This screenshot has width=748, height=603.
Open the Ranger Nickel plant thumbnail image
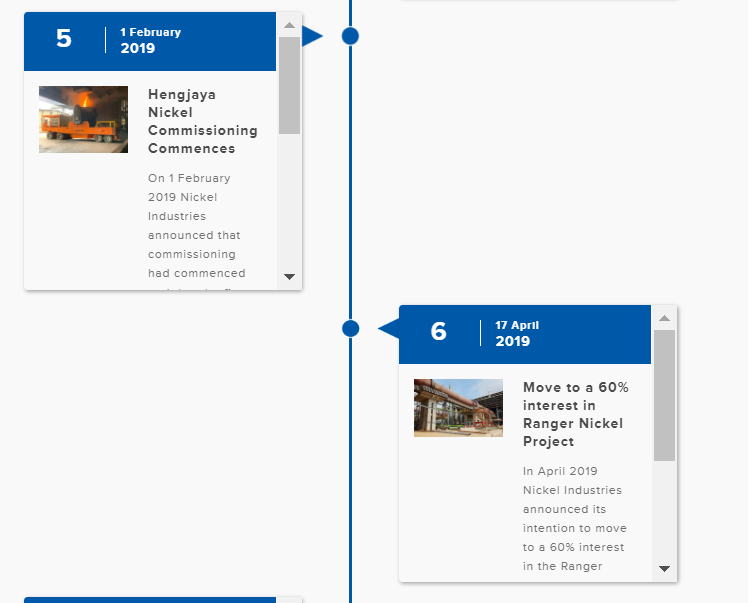coord(458,408)
